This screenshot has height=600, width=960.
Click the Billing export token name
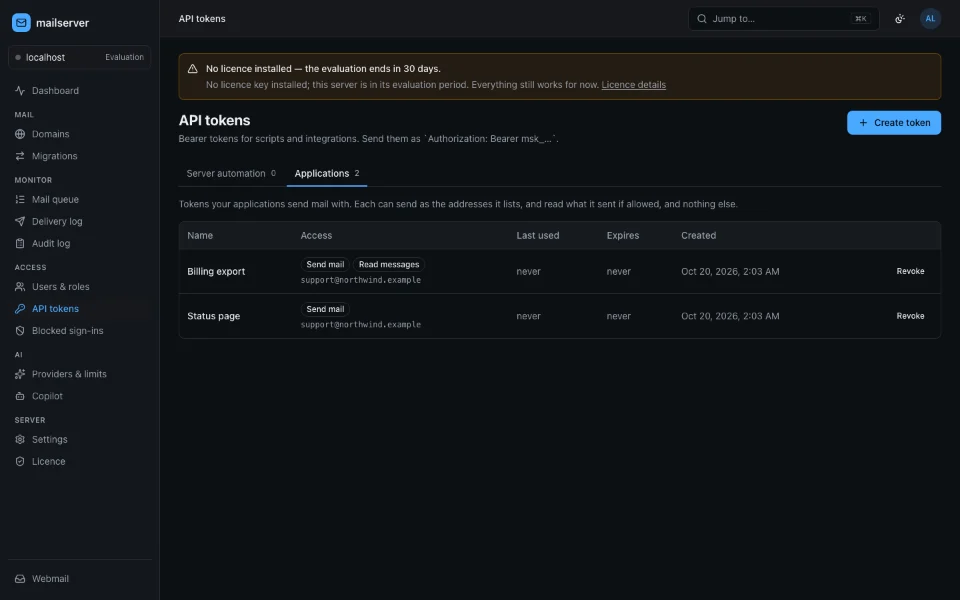coord(216,271)
